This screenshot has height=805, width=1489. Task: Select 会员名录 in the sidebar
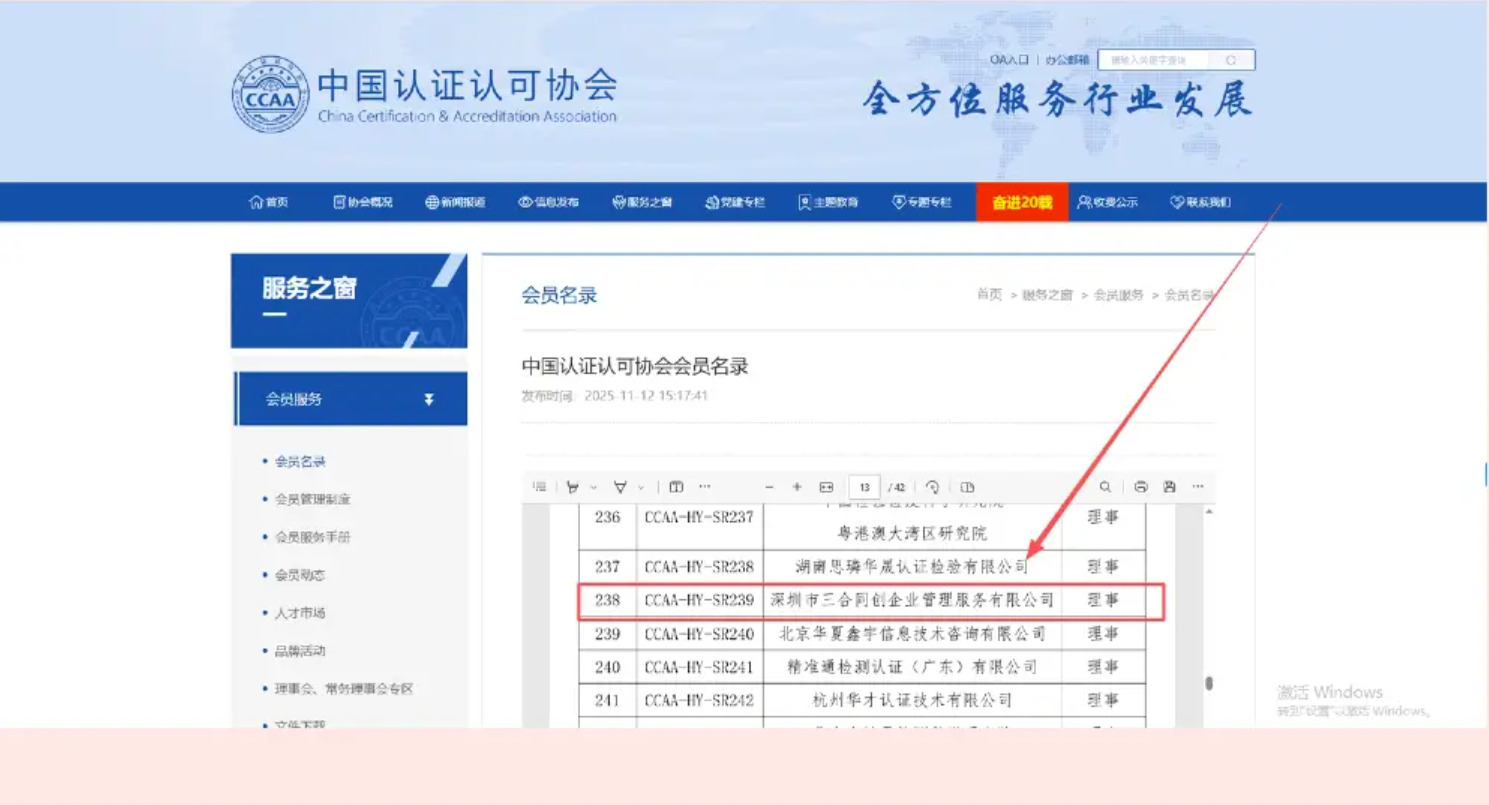point(300,461)
